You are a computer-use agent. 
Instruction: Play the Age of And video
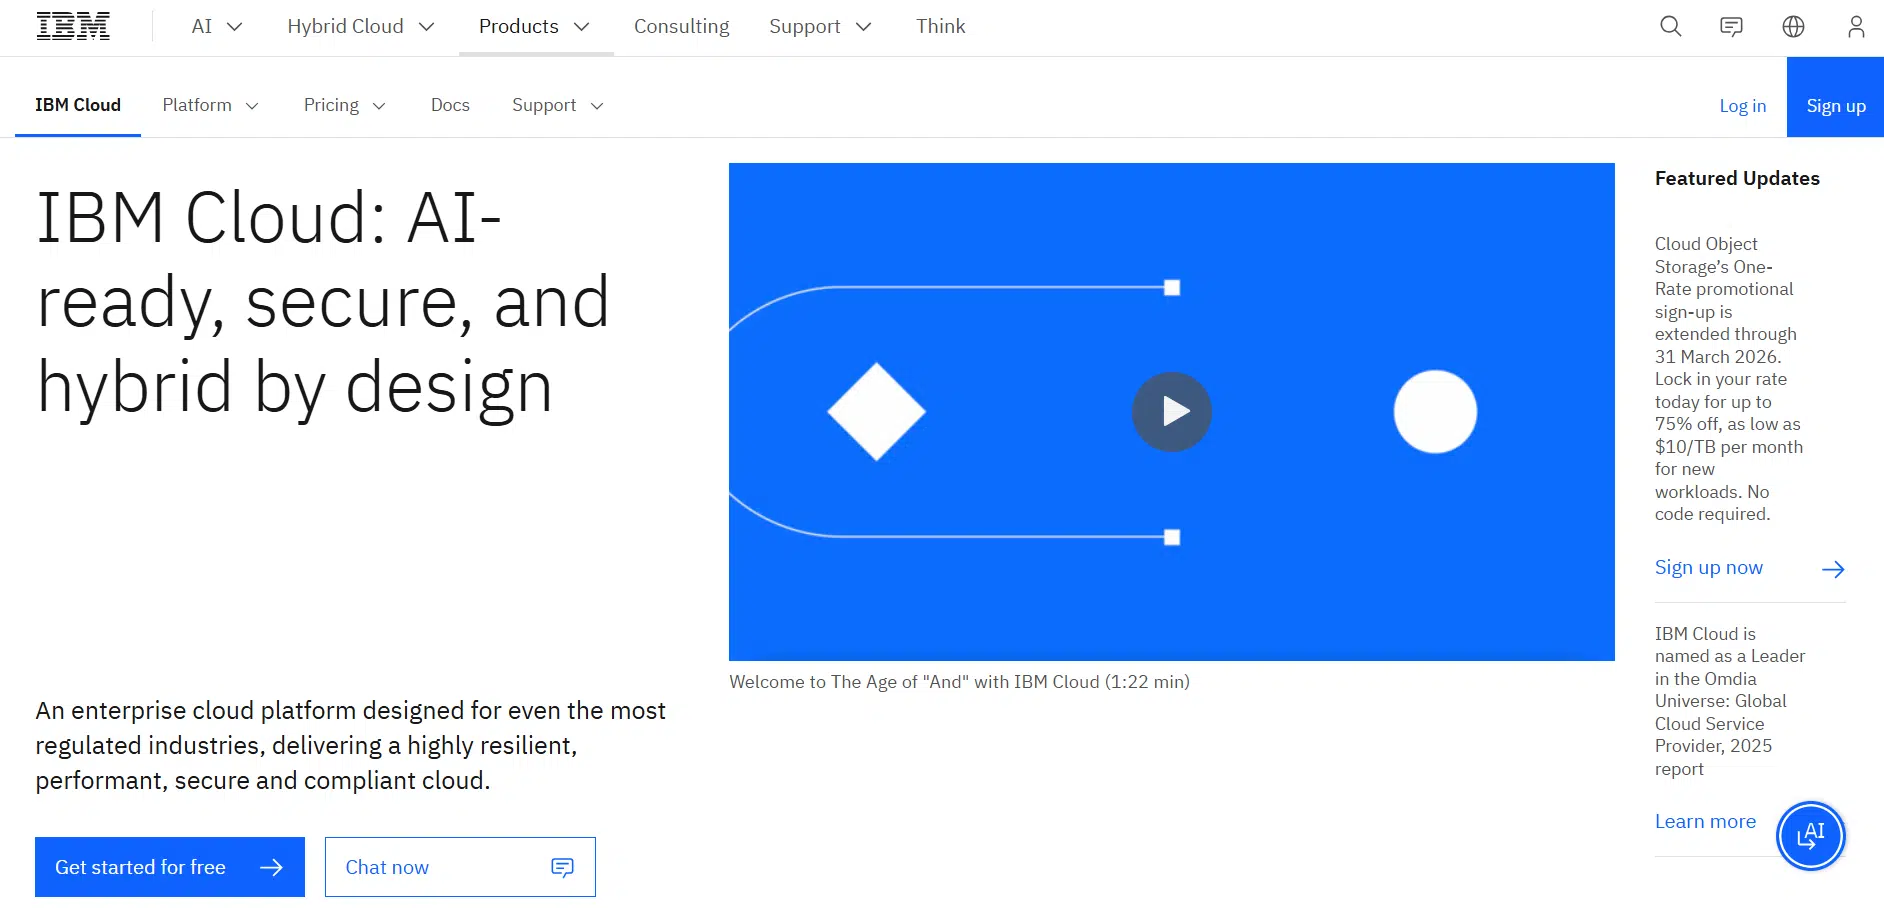tap(1171, 412)
